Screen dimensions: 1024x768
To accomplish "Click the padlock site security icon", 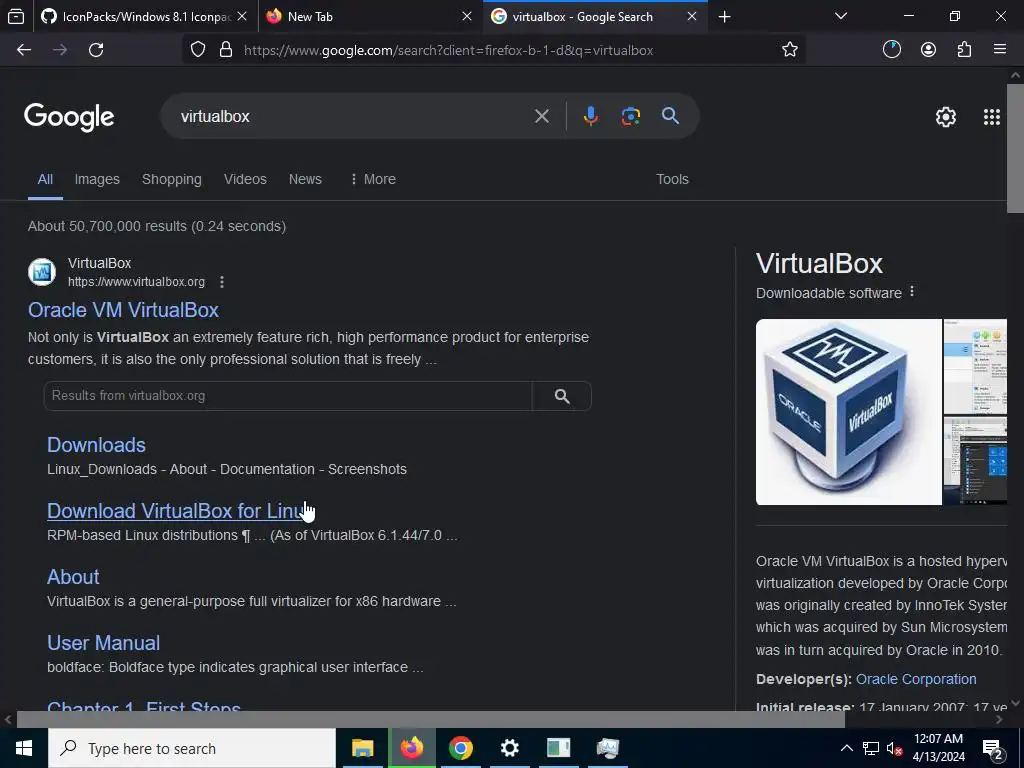I will (226, 50).
